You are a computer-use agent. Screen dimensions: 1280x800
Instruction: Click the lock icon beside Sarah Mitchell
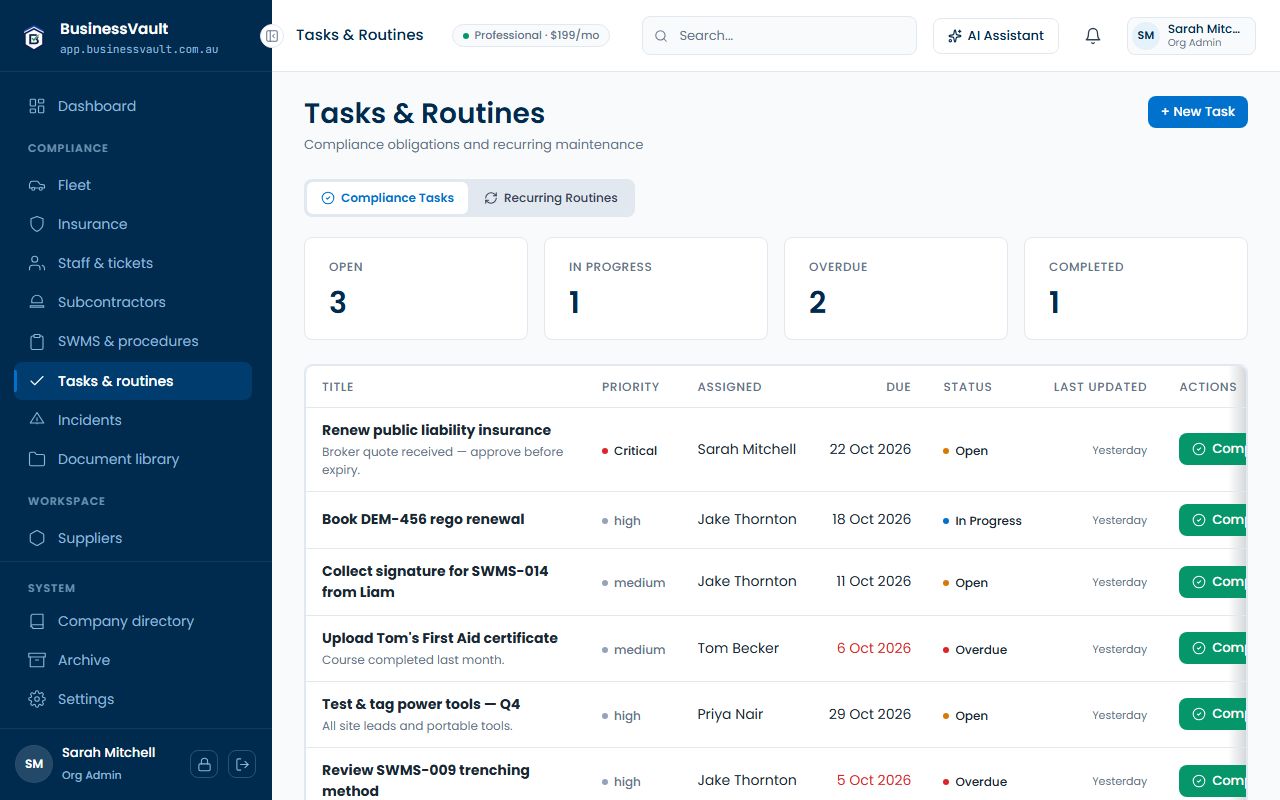click(x=204, y=764)
